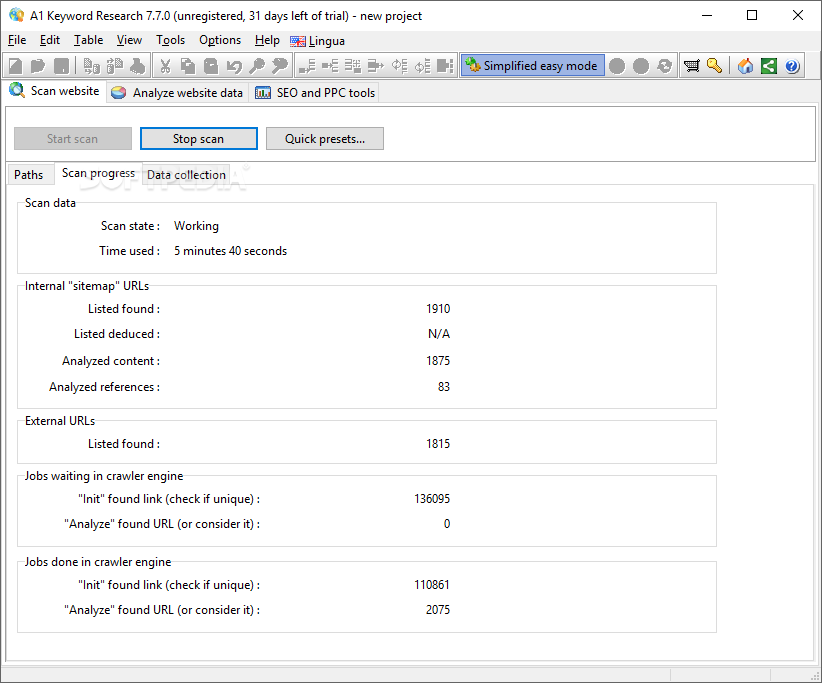Click jobs done value 110861

(x=432, y=584)
